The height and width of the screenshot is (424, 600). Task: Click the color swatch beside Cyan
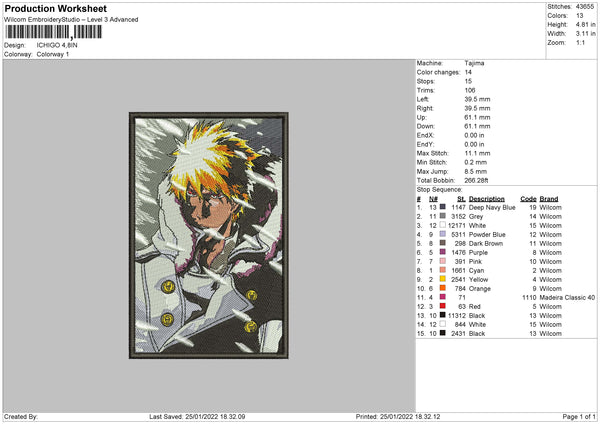(443, 270)
